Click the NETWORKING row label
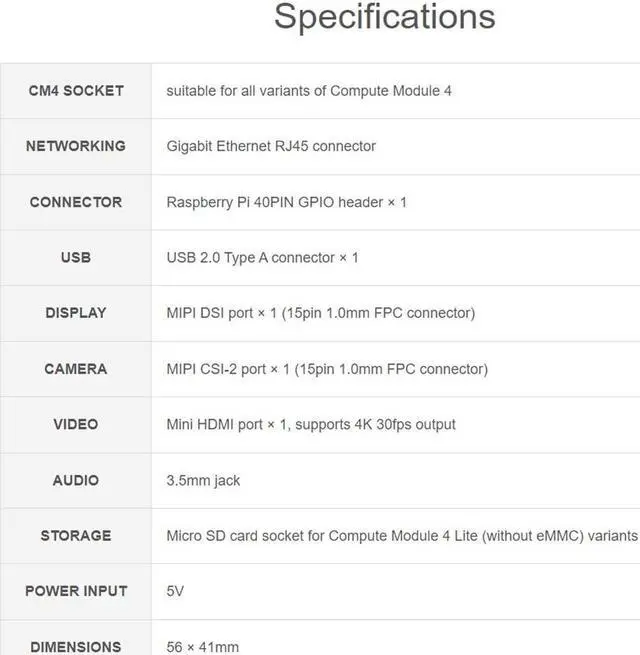Image resolution: width=640 pixels, height=655 pixels. click(x=76, y=146)
